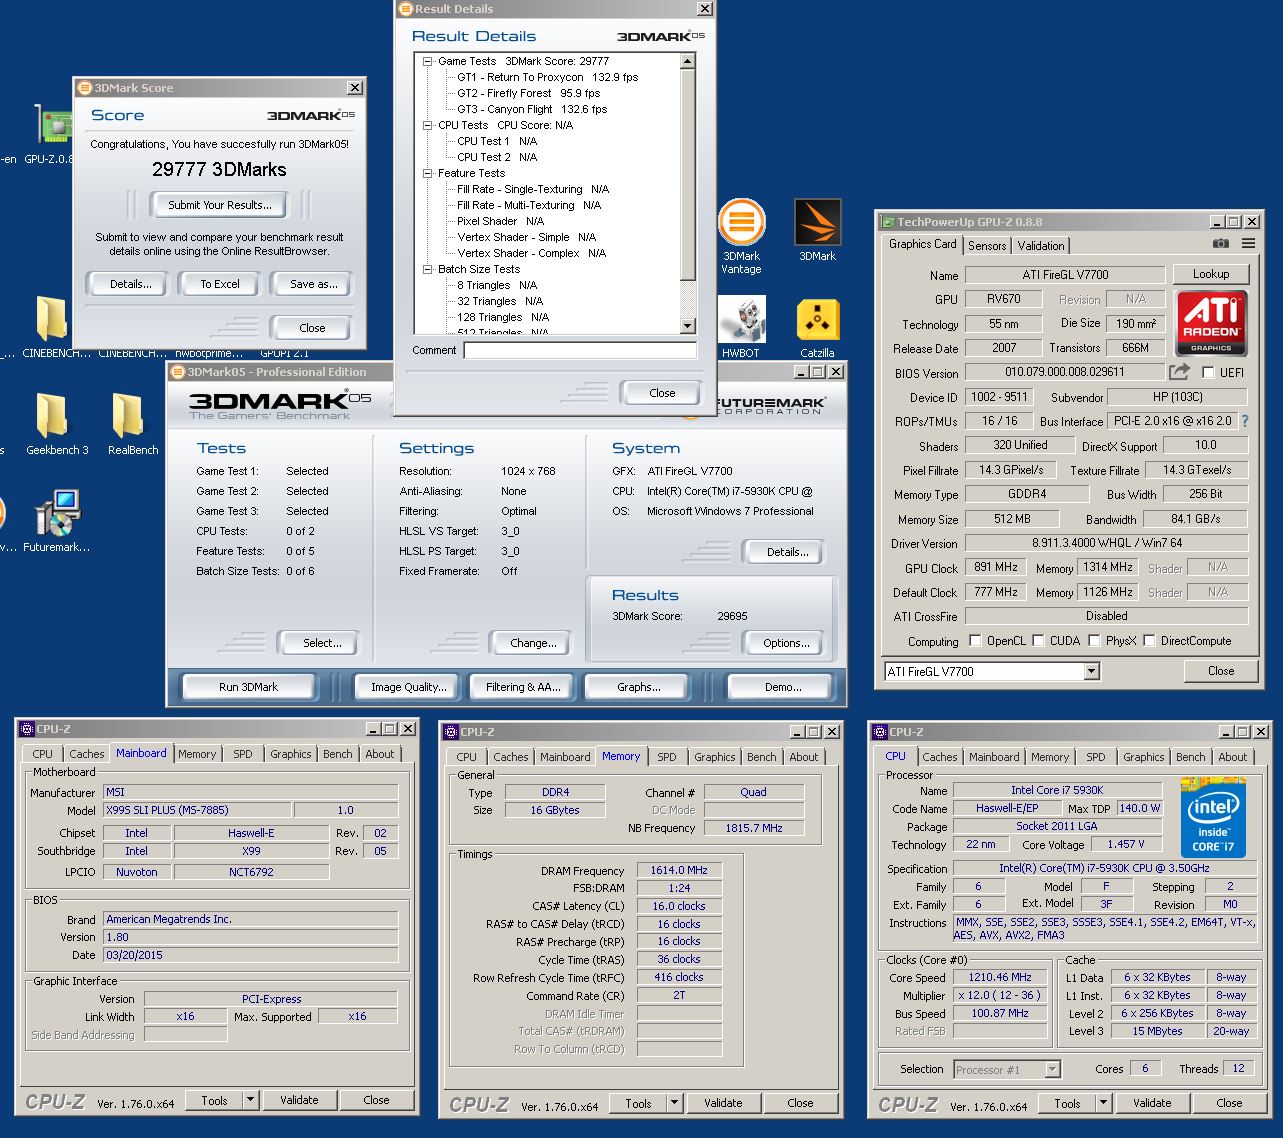Click the Result Details scrollbar down arrow

[687, 326]
